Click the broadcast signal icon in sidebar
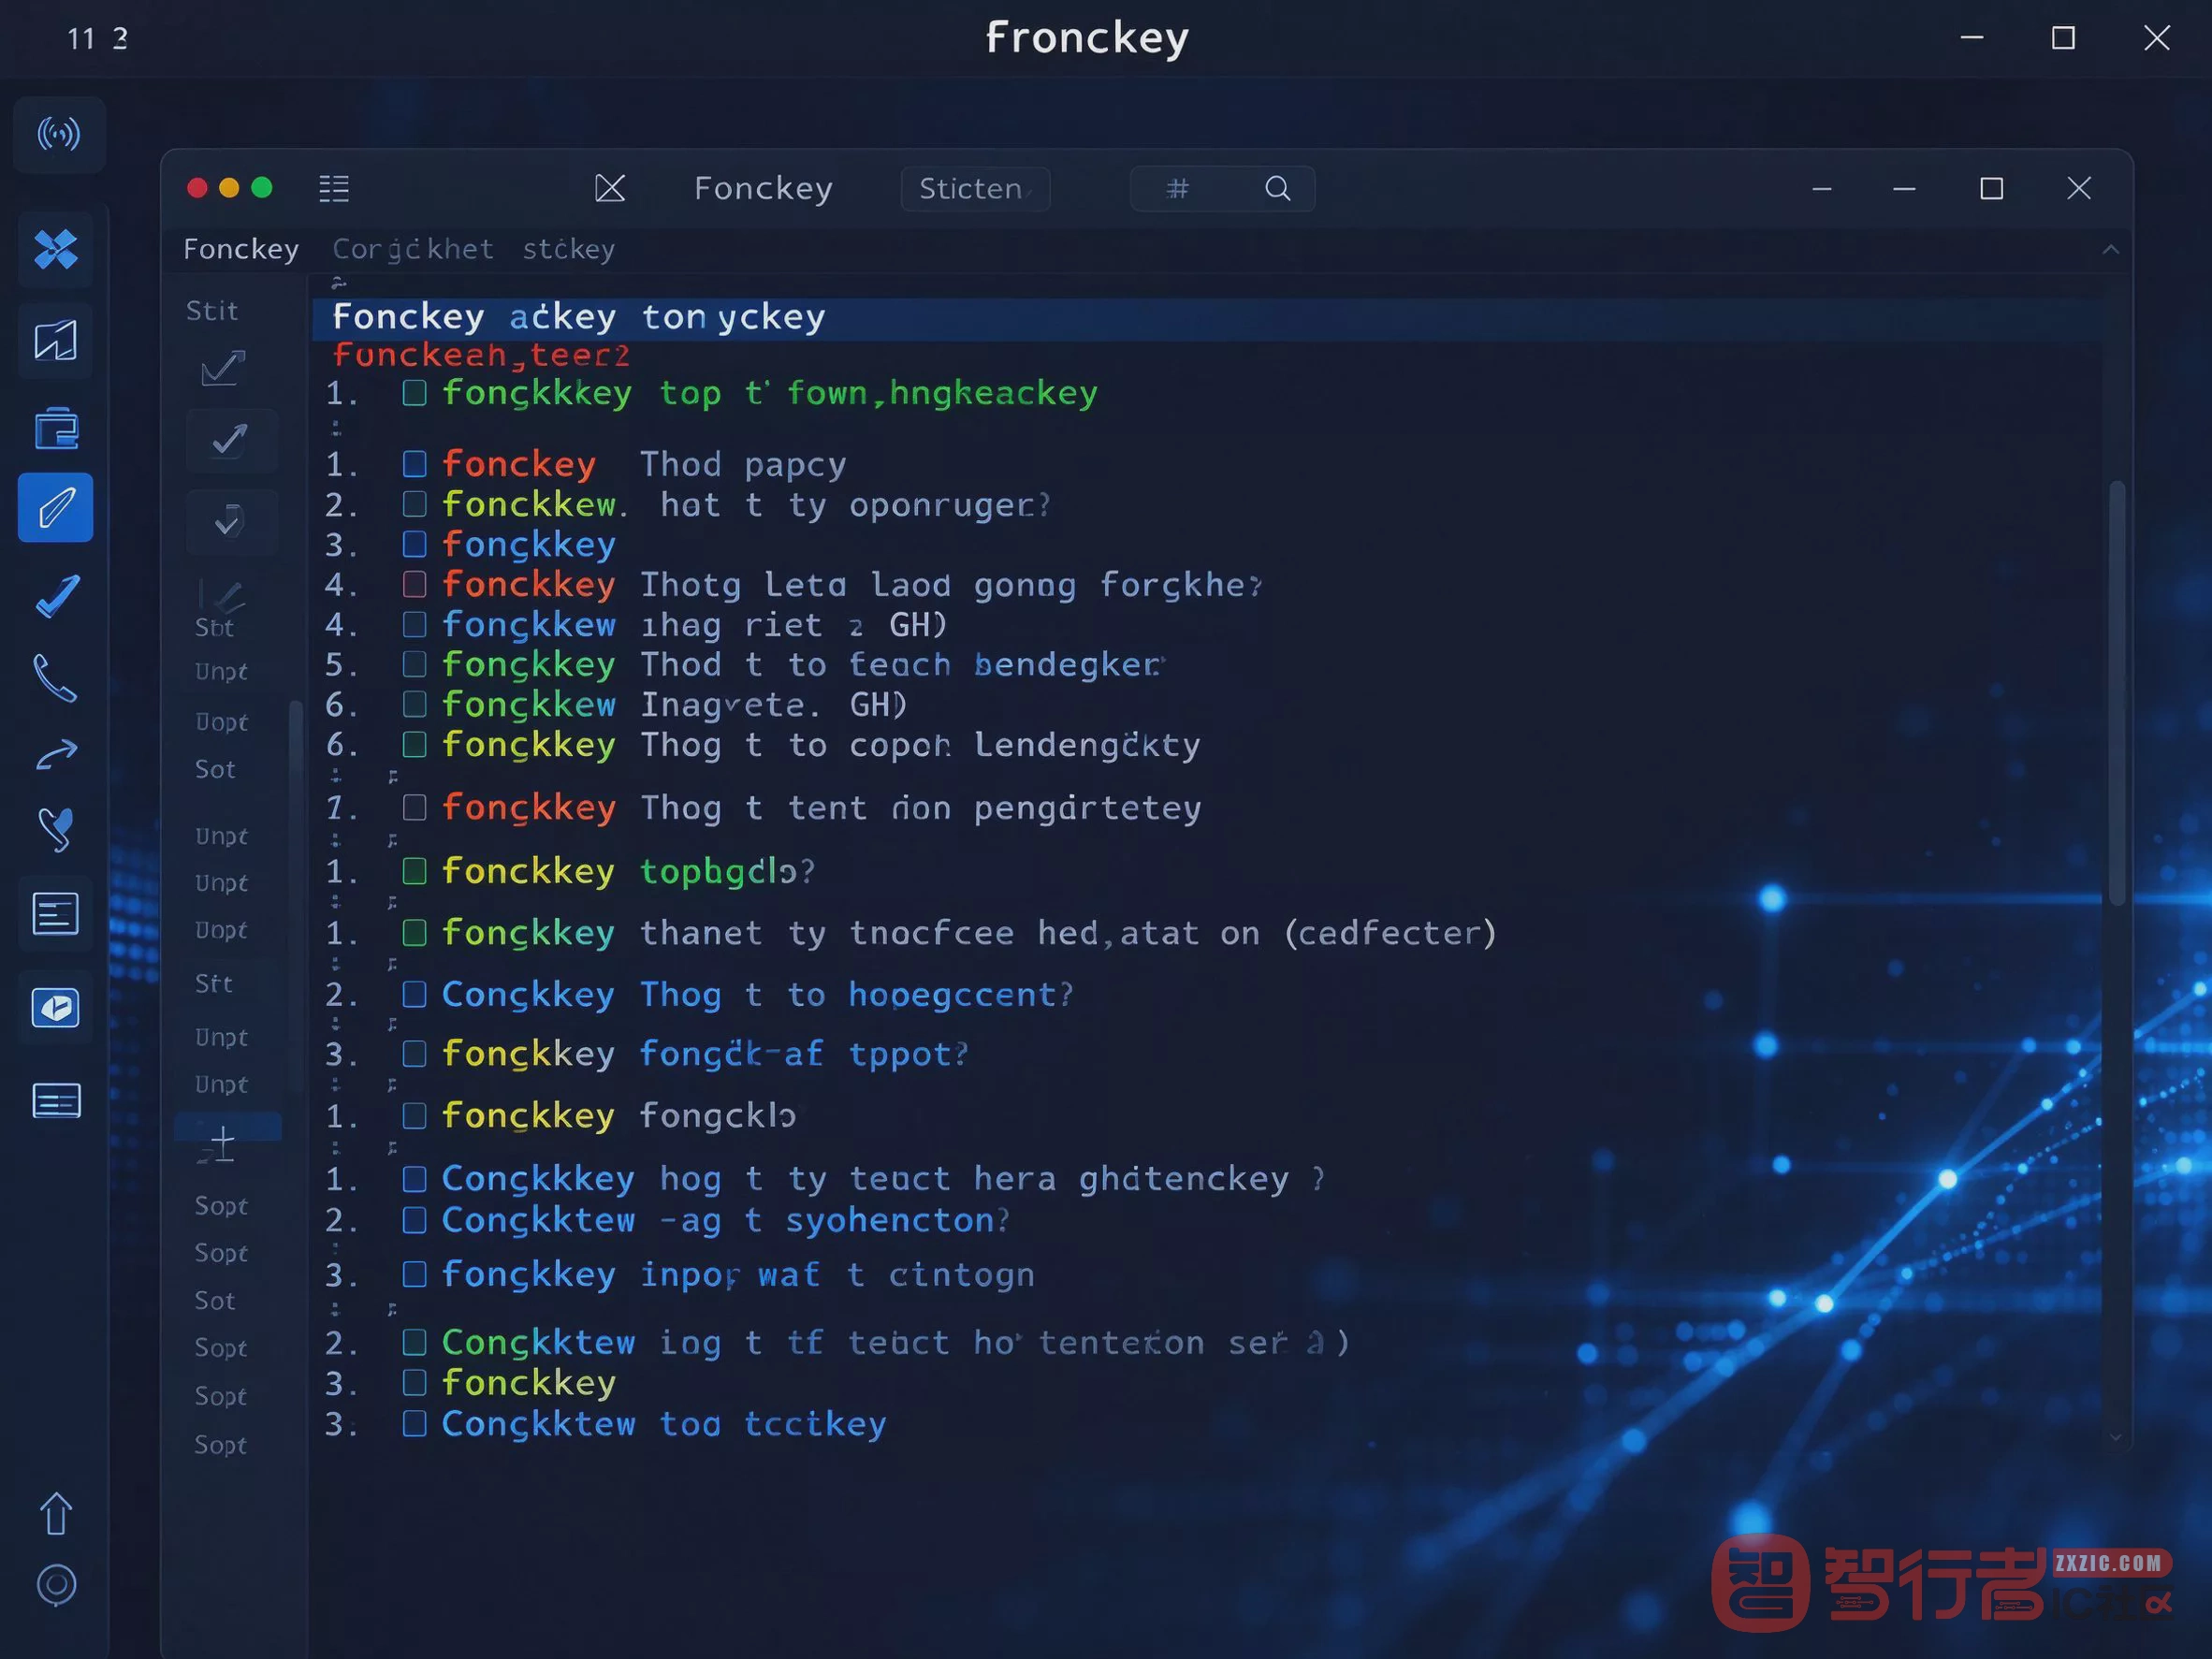Image resolution: width=2212 pixels, height=1659 pixels. (x=59, y=134)
